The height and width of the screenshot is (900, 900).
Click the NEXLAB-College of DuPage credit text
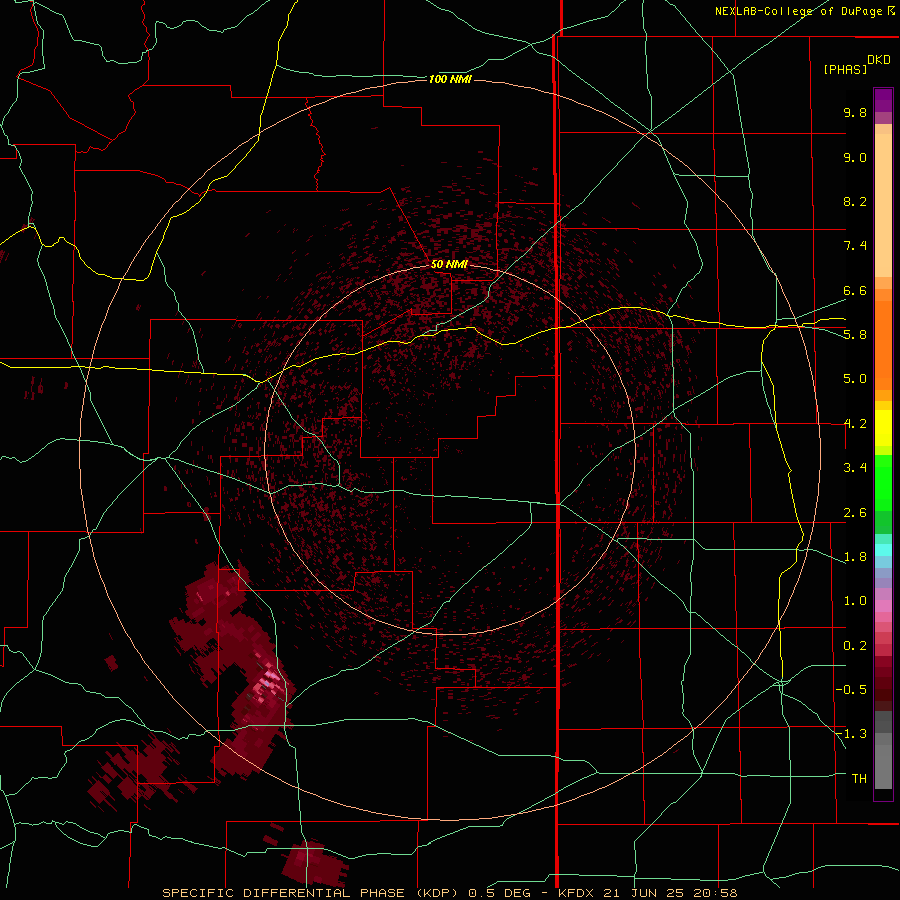click(x=800, y=11)
